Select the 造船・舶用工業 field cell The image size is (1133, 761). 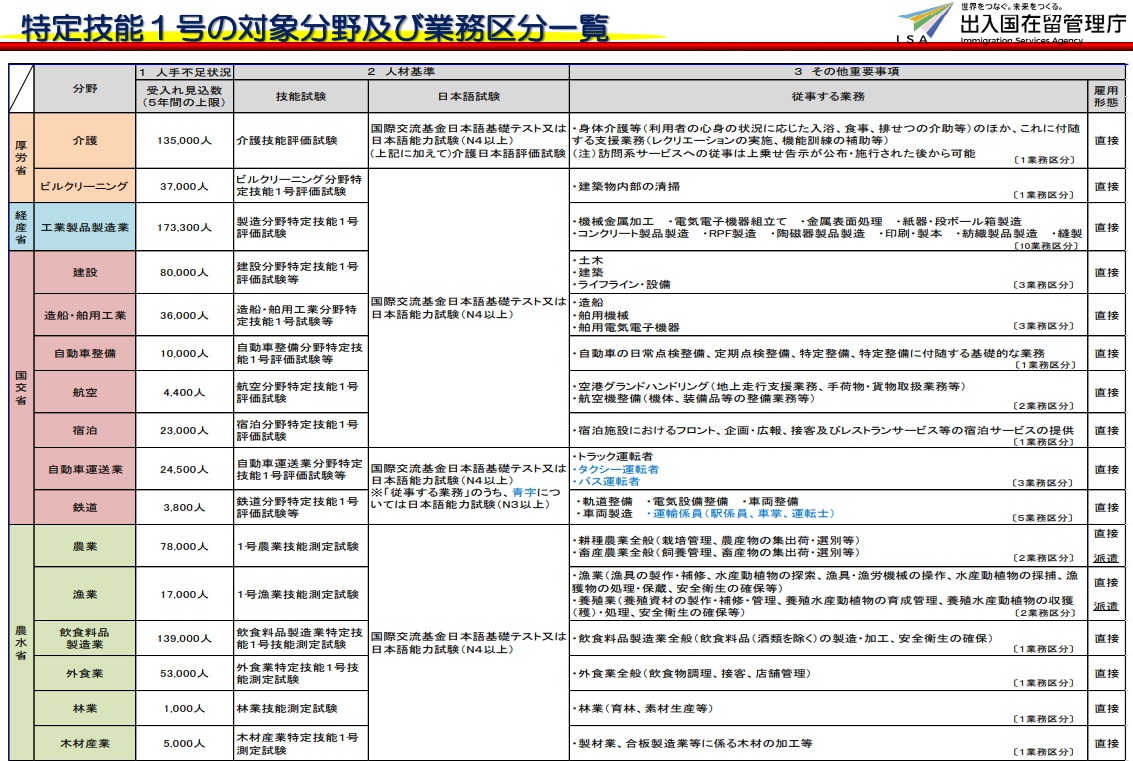85,315
